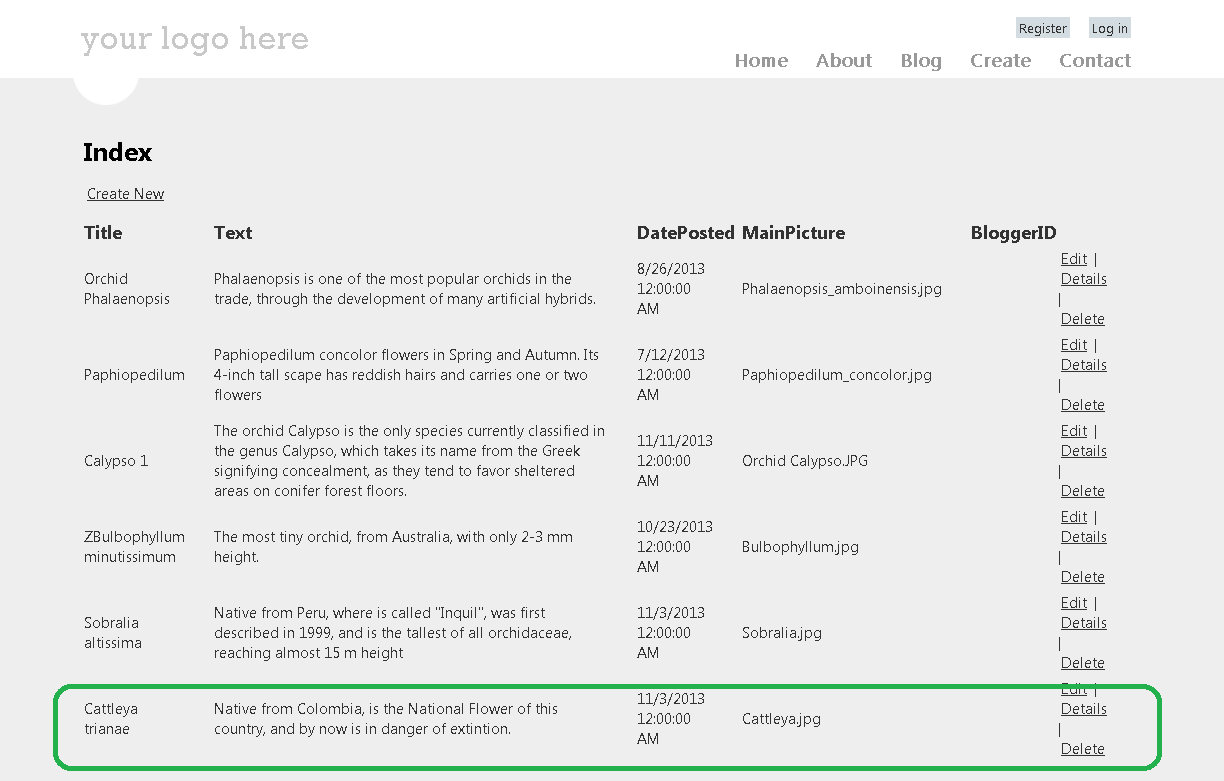1224x781 pixels.
Task: Go to the Home menu item
Action: click(761, 61)
